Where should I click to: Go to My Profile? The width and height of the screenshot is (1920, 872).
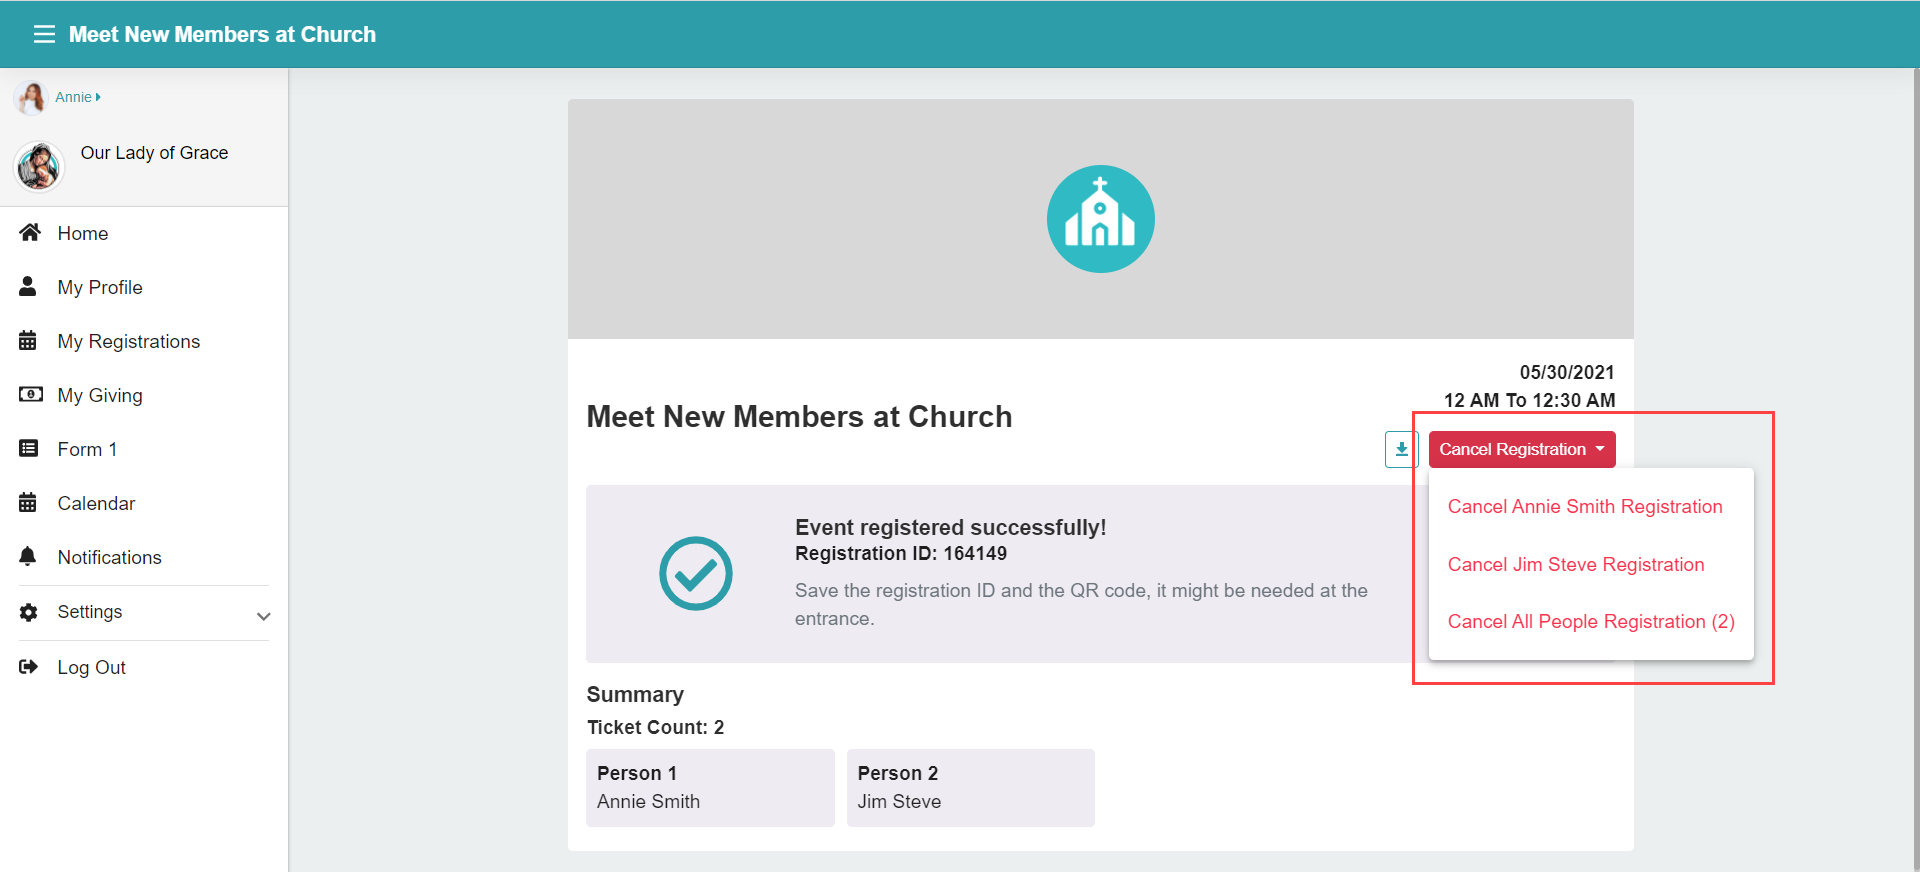[x=100, y=287]
